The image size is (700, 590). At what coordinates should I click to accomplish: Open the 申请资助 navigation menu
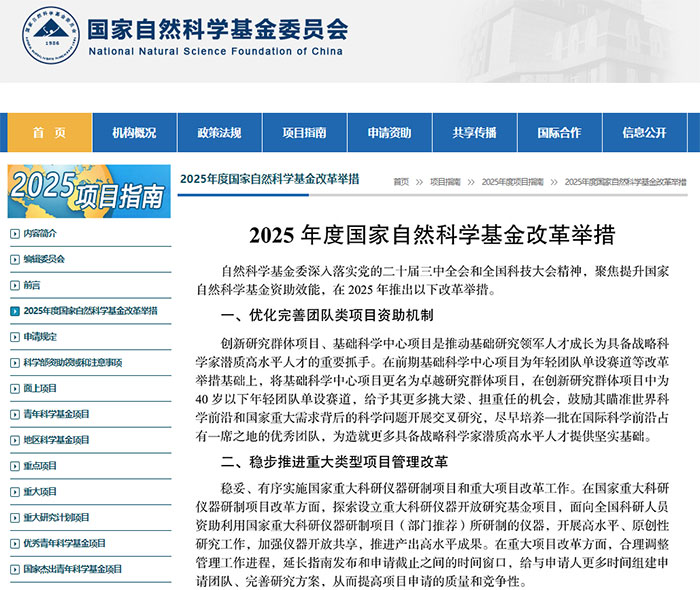coord(390,133)
